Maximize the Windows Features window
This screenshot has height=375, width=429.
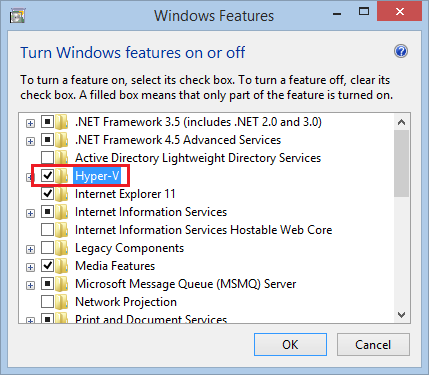364,12
